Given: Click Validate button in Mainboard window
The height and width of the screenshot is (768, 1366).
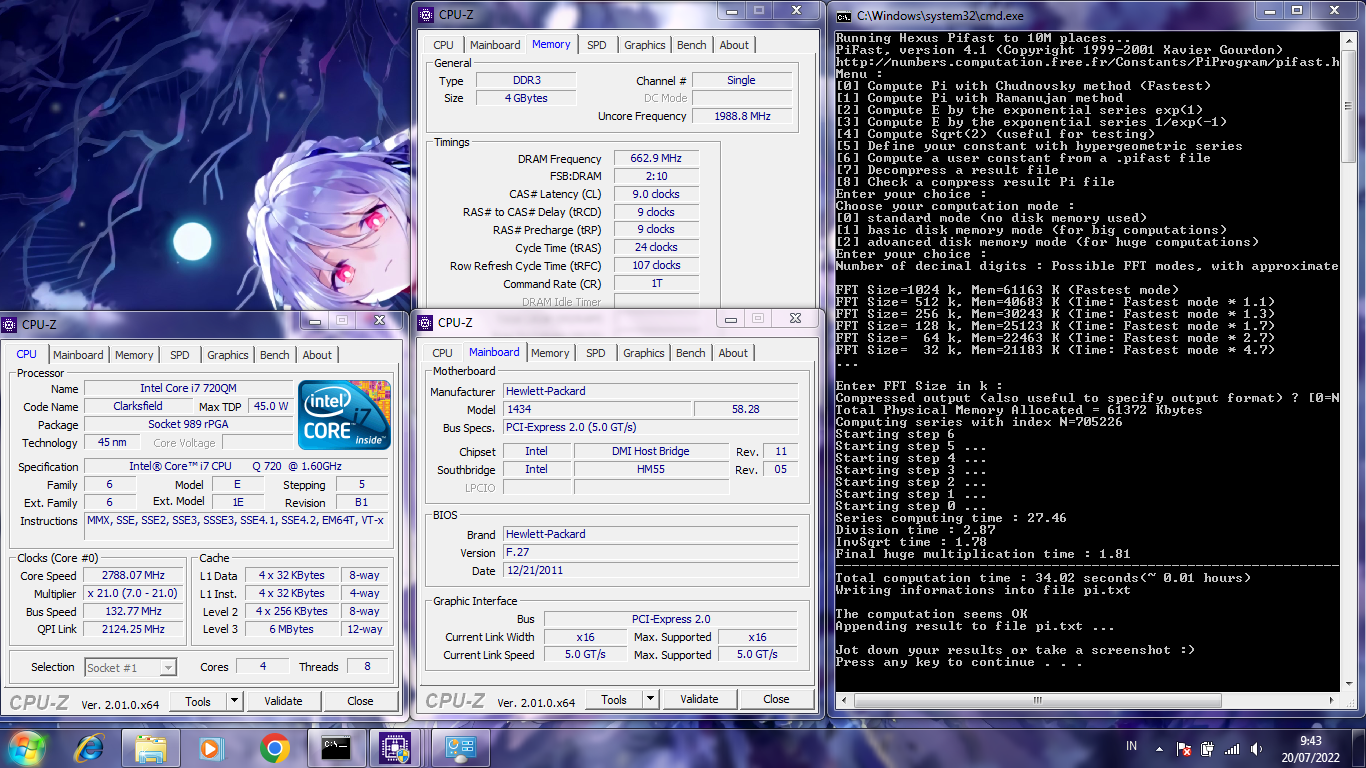Looking at the screenshot, I should (699, 699).
